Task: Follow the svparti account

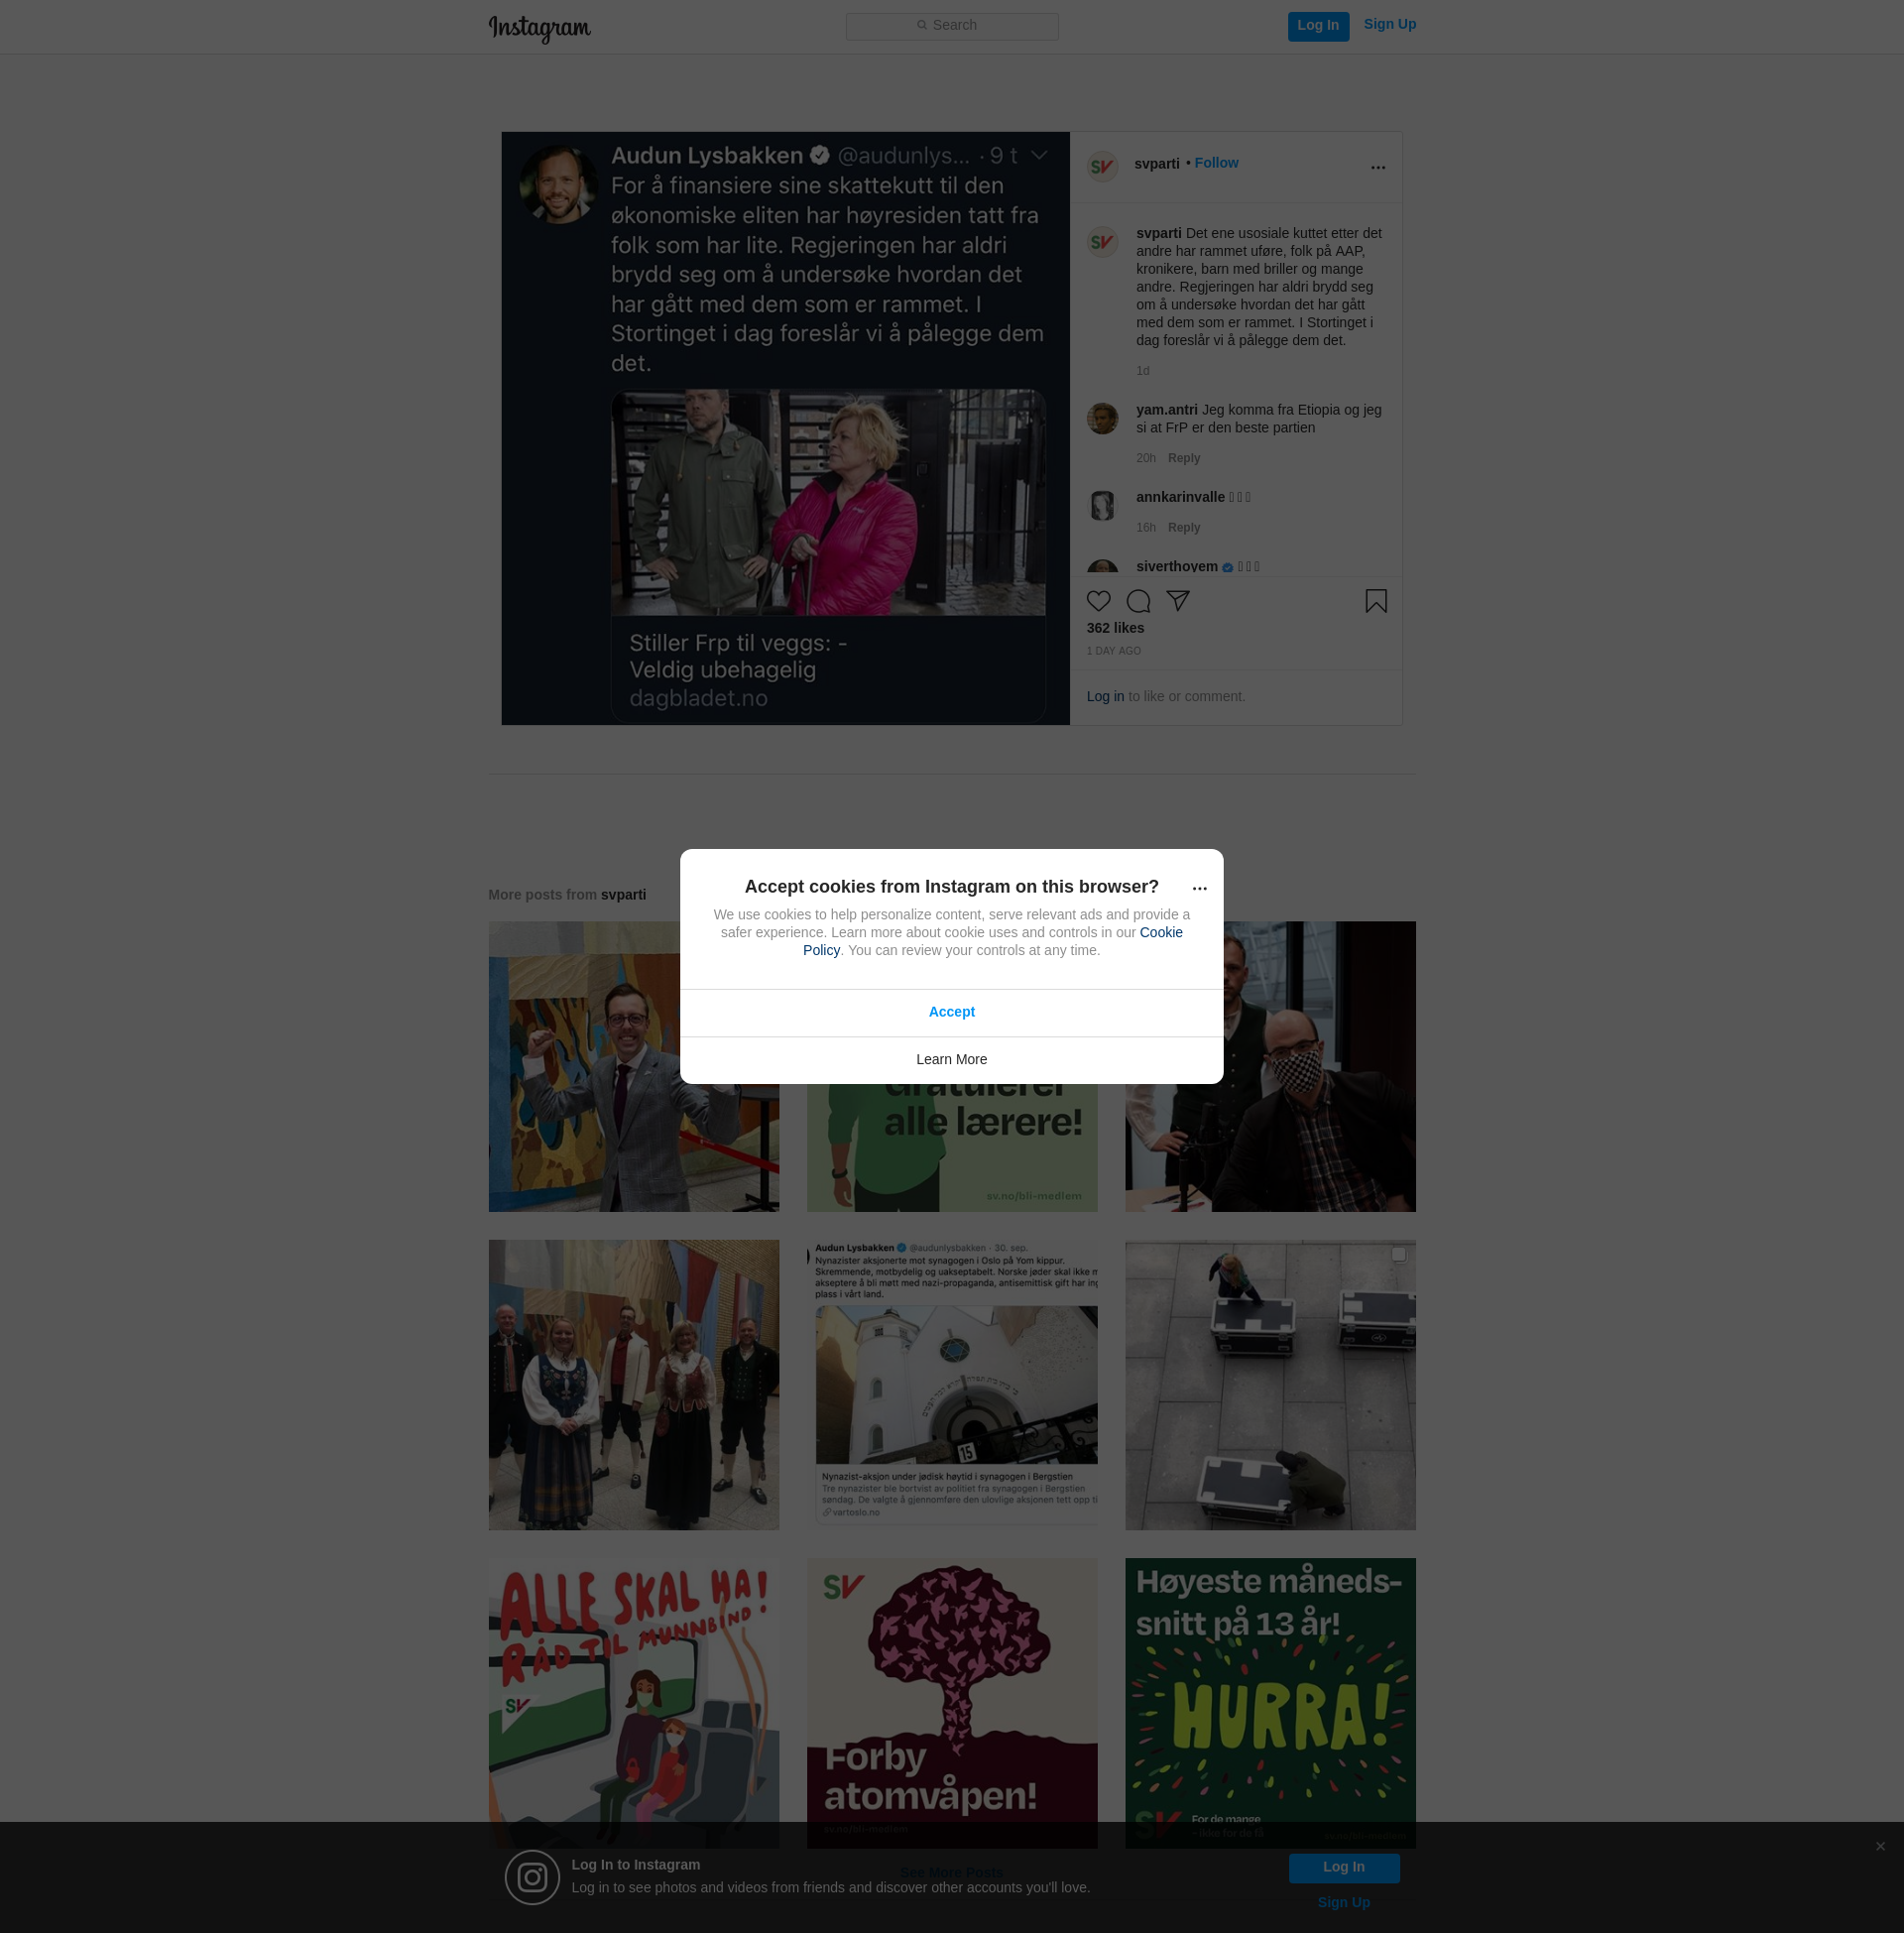Action: click(1216, 163)
